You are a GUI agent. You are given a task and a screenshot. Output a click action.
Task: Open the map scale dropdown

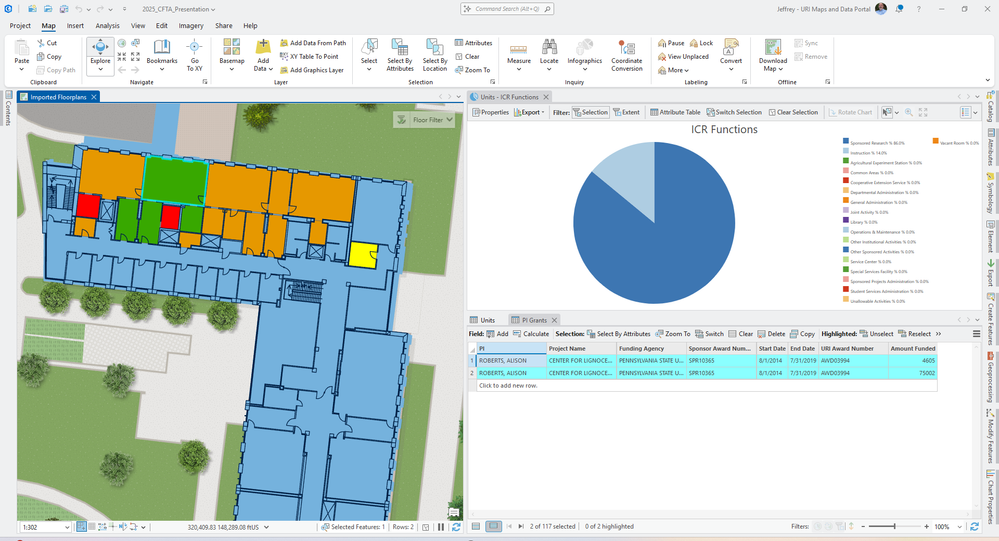(x=67, y=527)
